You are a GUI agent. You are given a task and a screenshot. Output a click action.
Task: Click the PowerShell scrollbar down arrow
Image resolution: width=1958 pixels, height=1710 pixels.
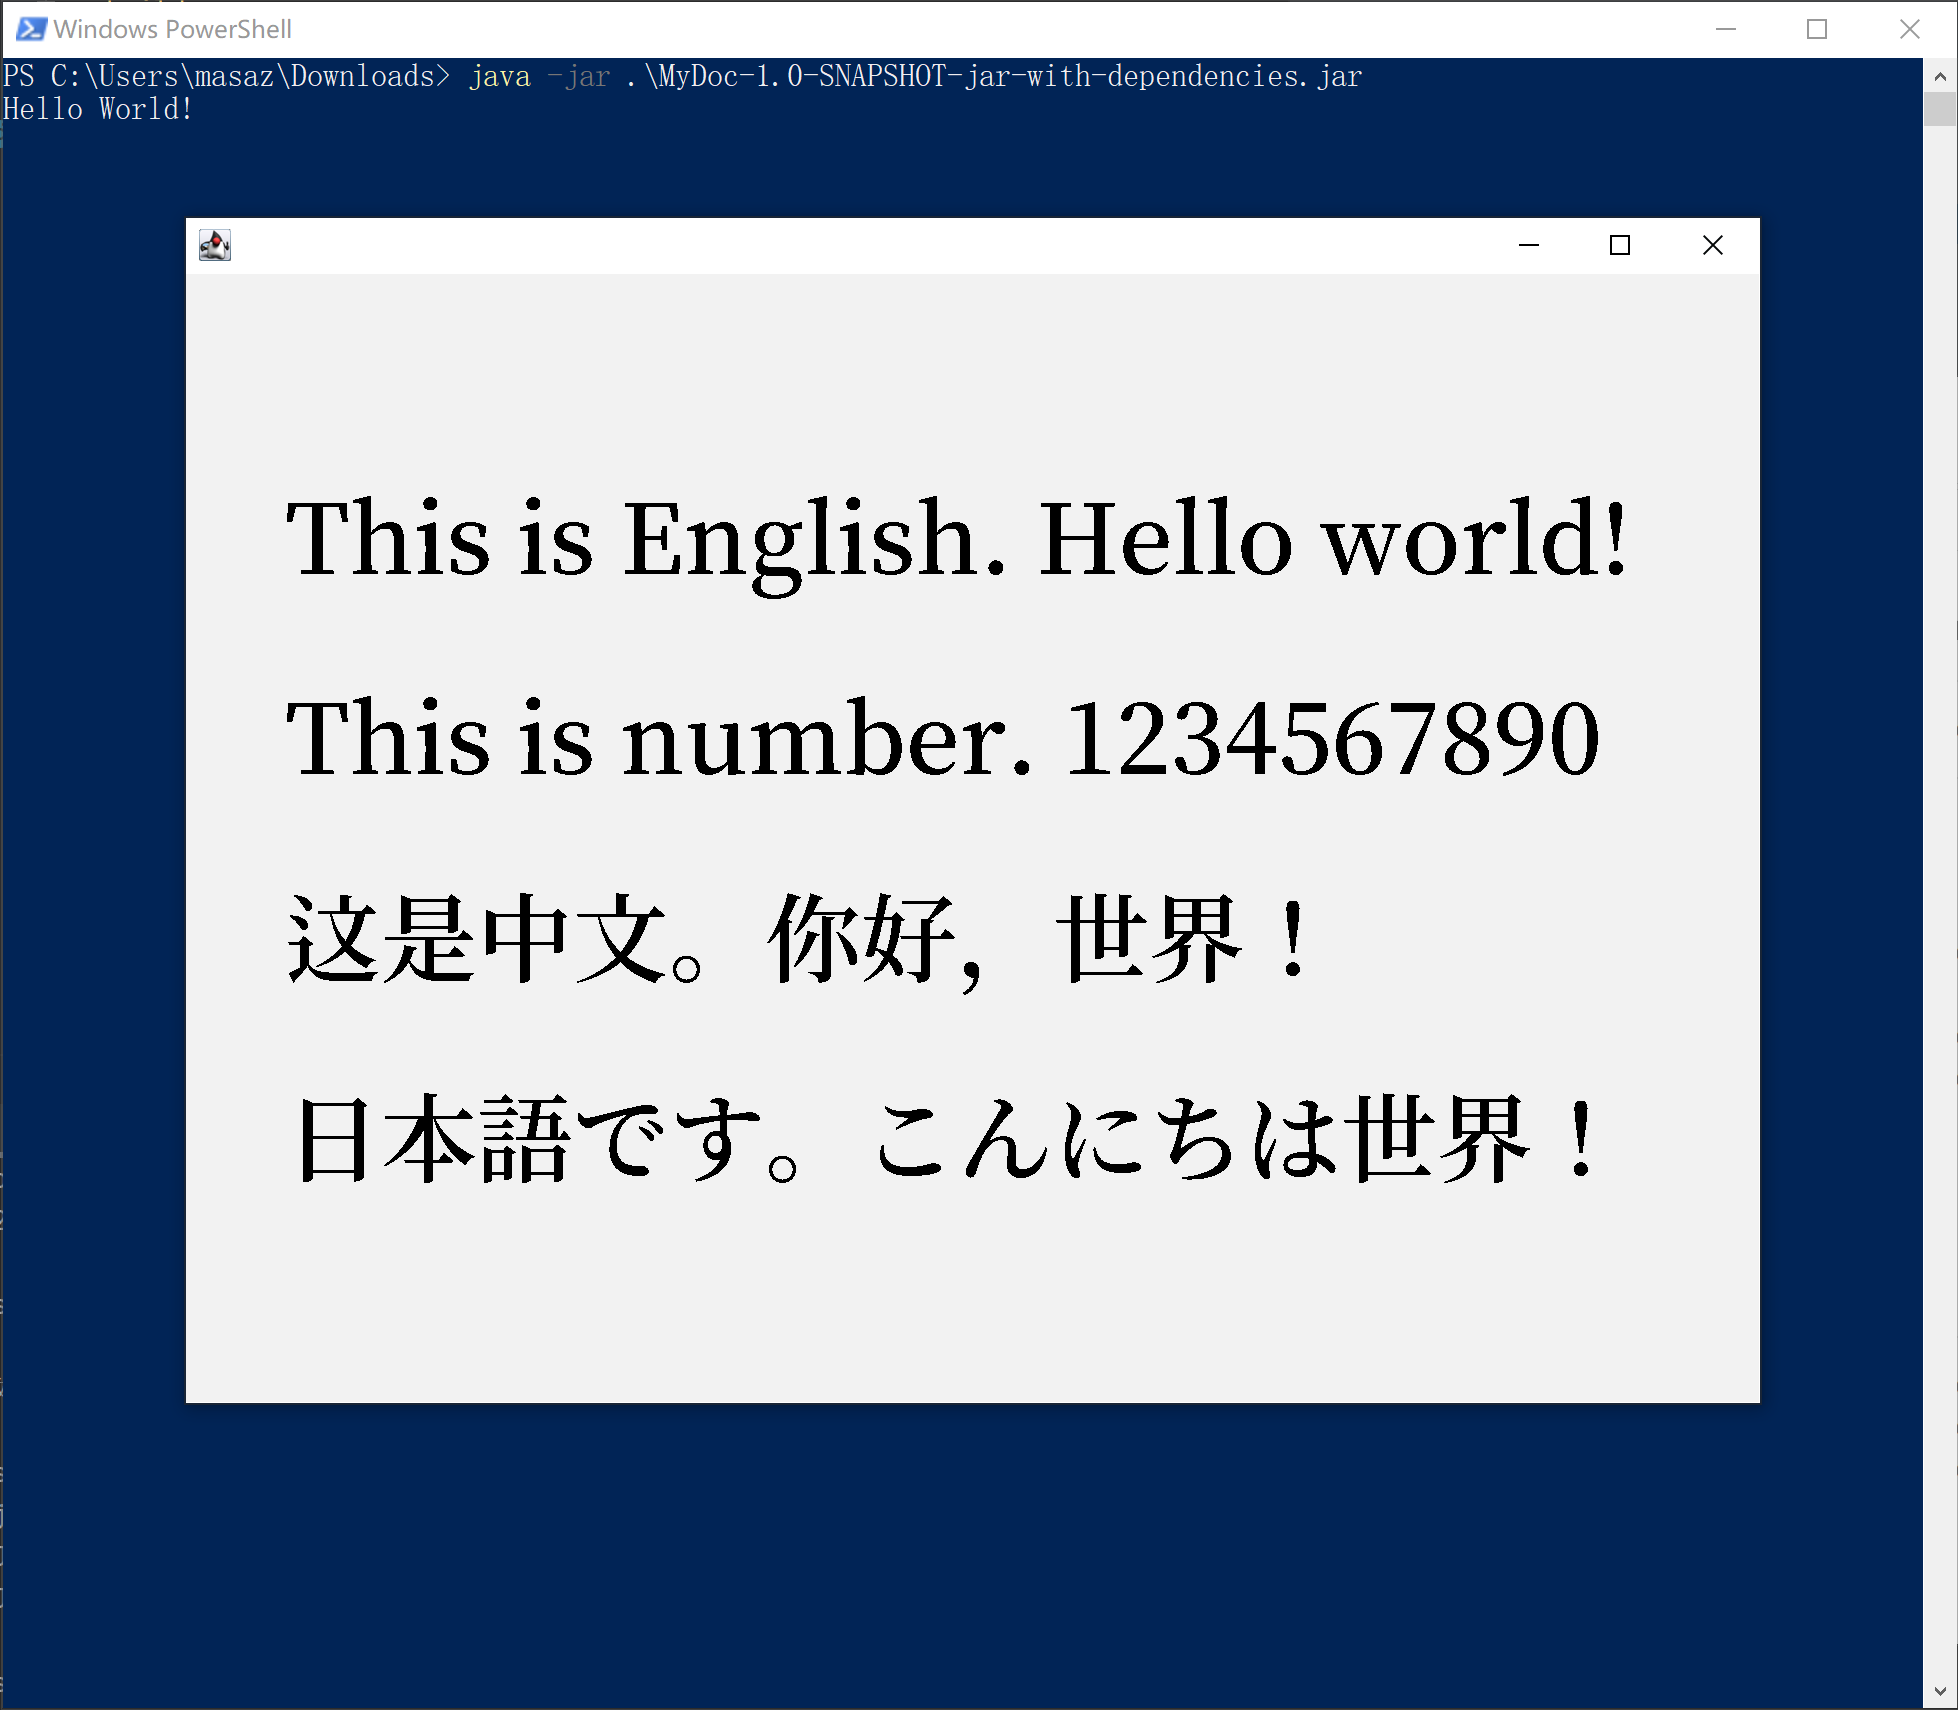pos(1939,1692)
